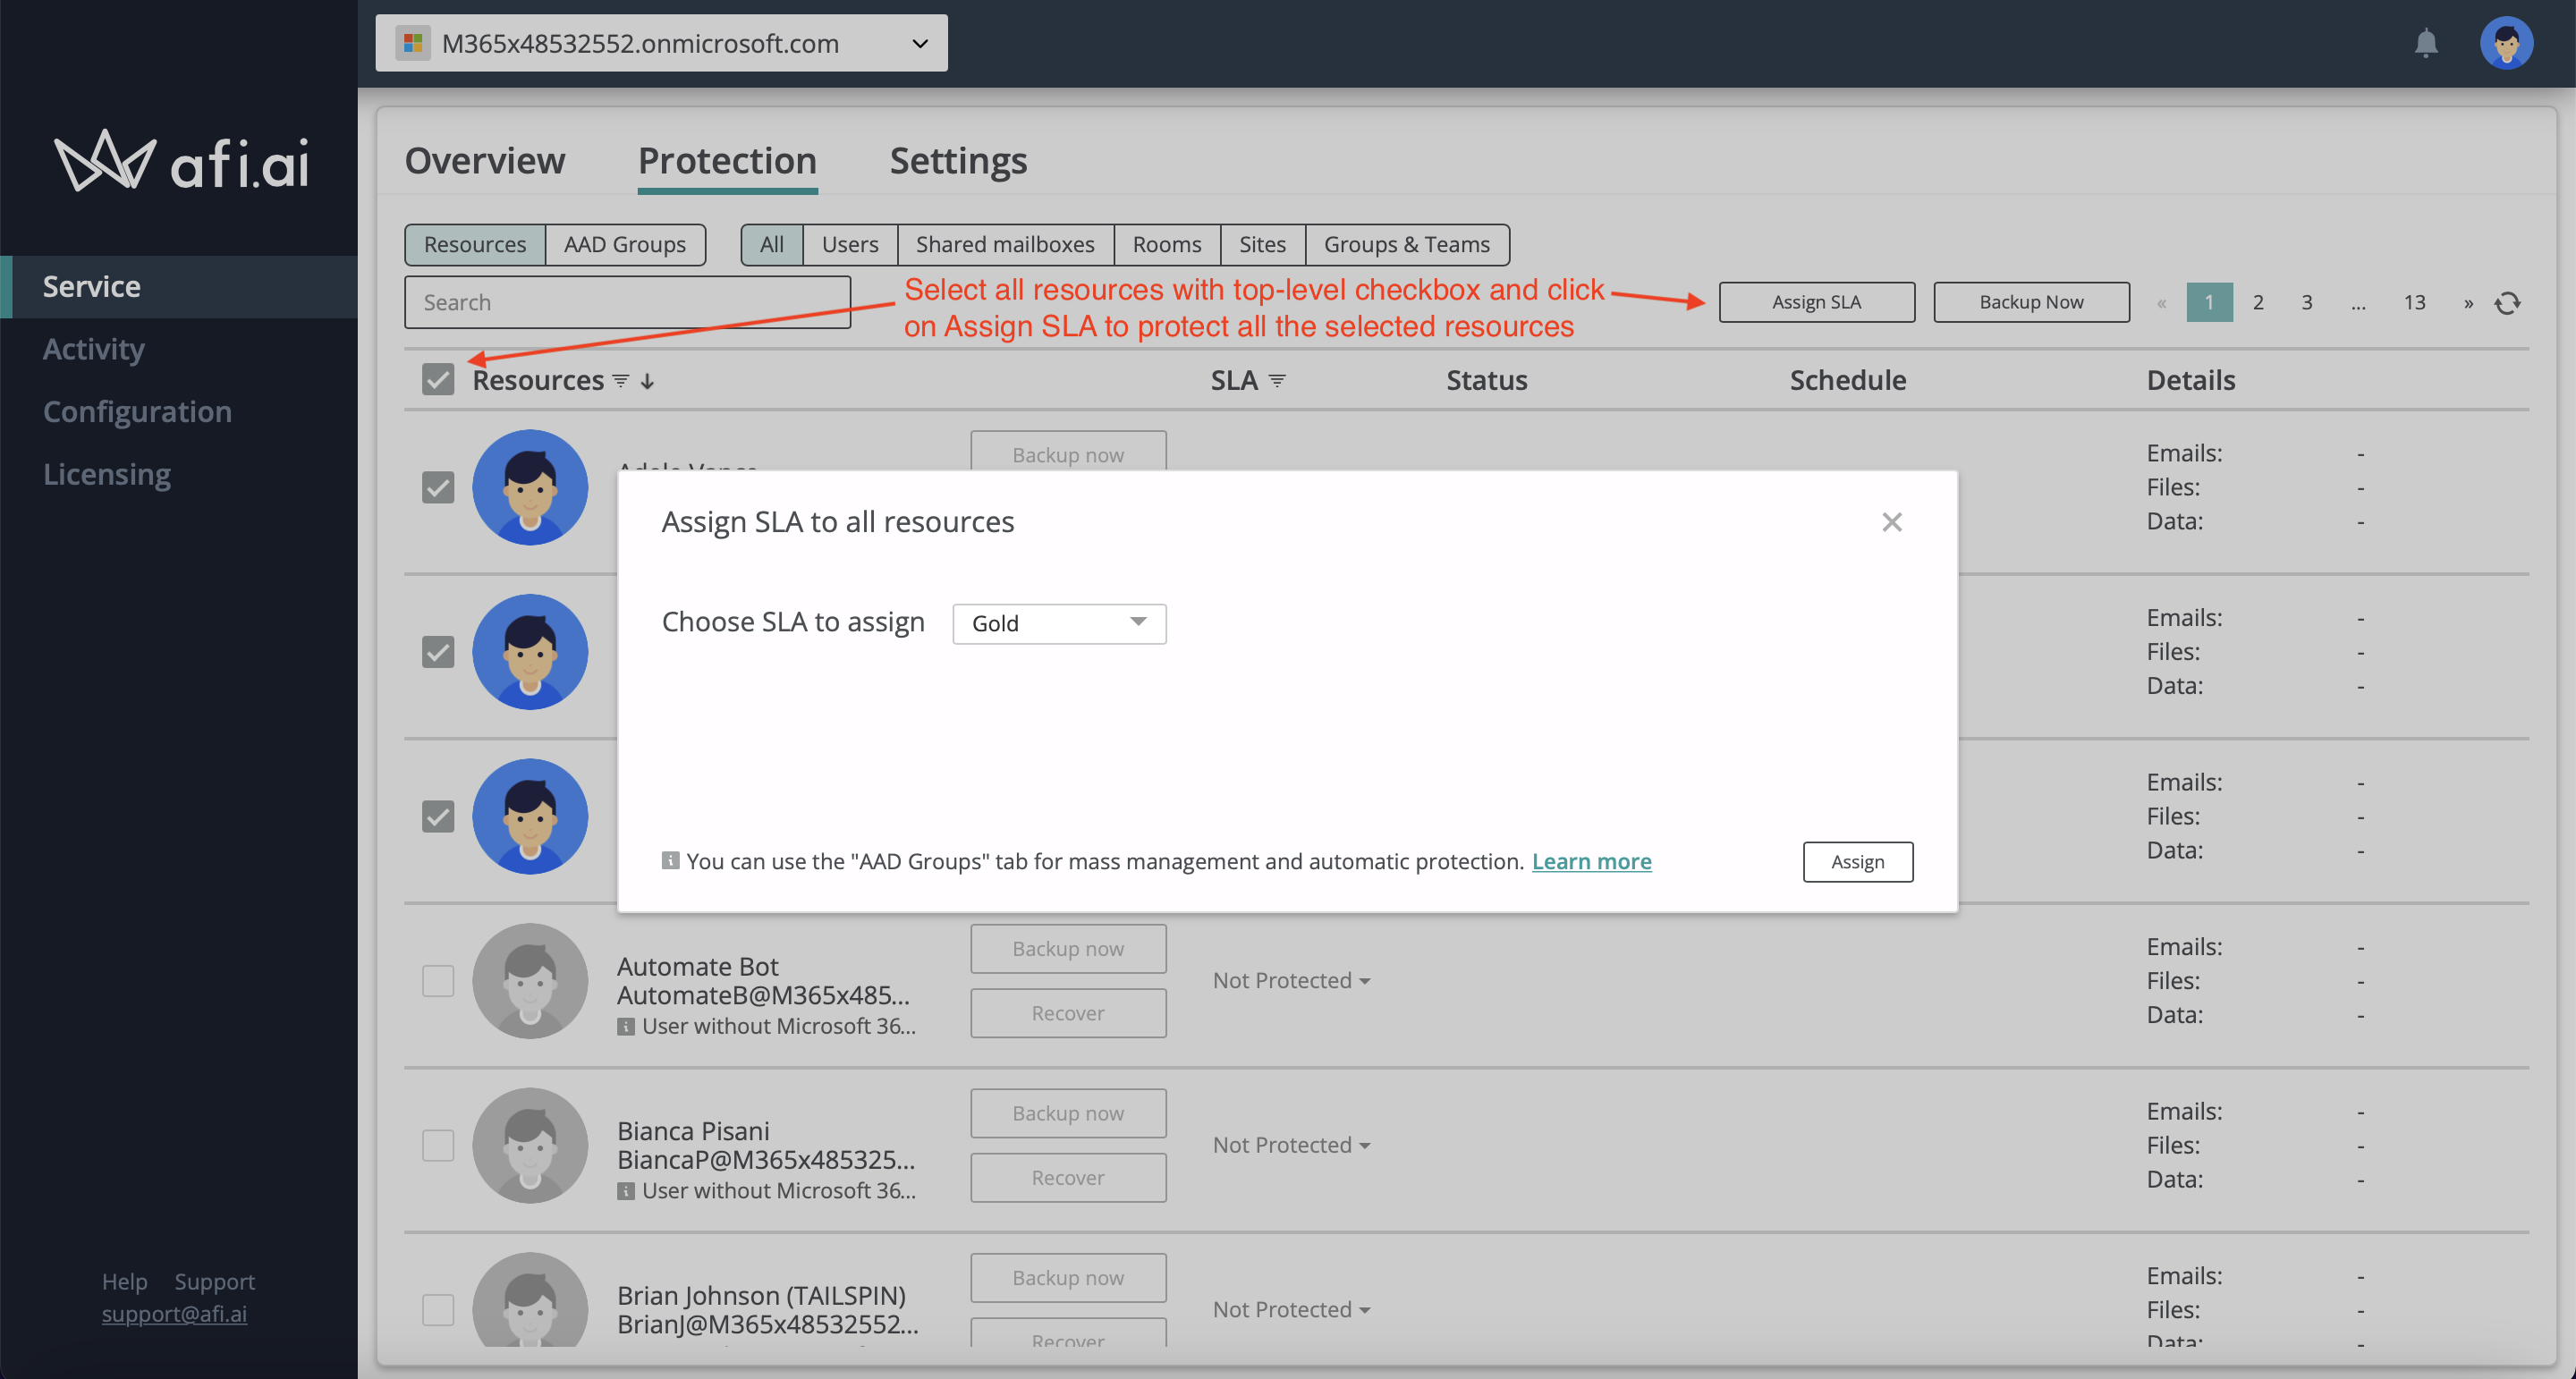Toggle the select-all resources checkbox

point(438,380)
